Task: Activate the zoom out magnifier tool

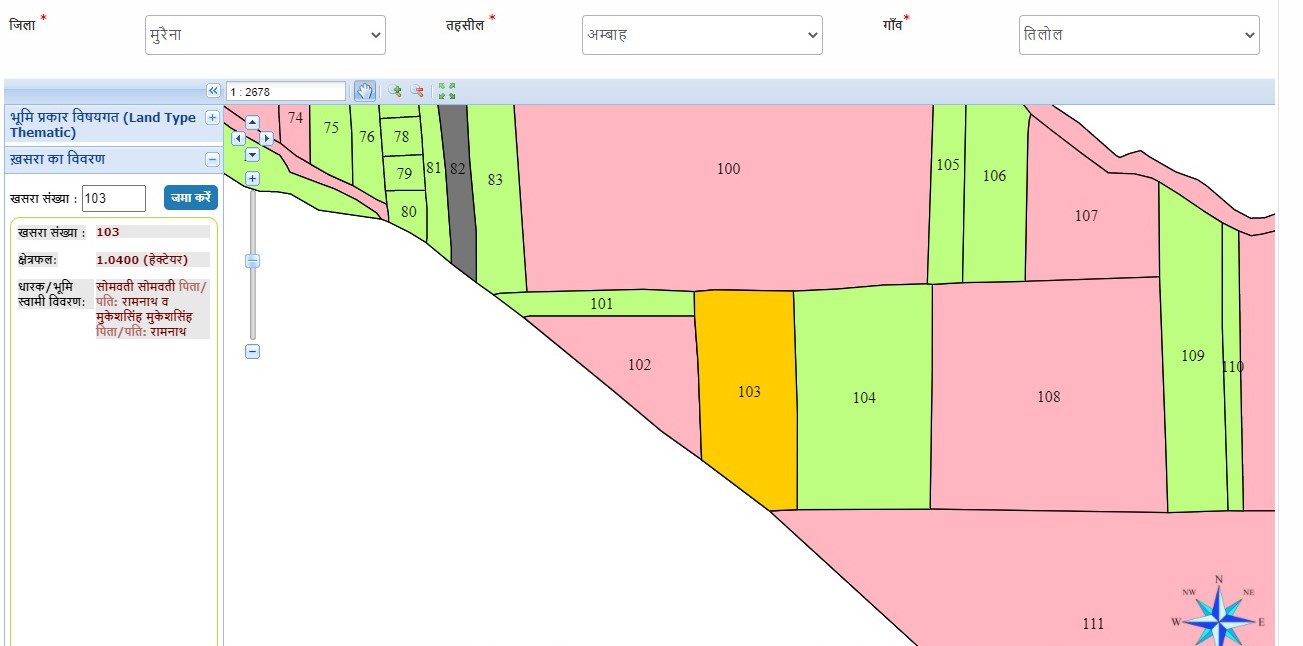Action: click(x=417, y=91)
